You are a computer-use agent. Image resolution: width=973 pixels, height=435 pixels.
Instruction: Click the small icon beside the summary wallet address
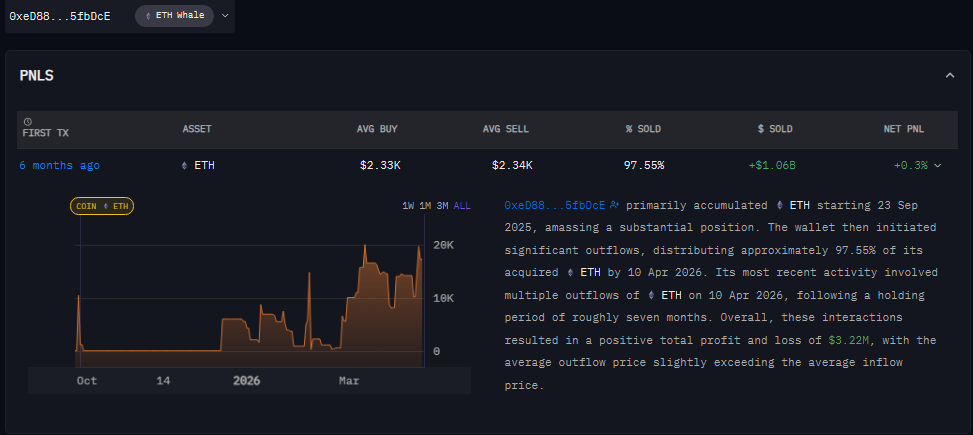614,205
